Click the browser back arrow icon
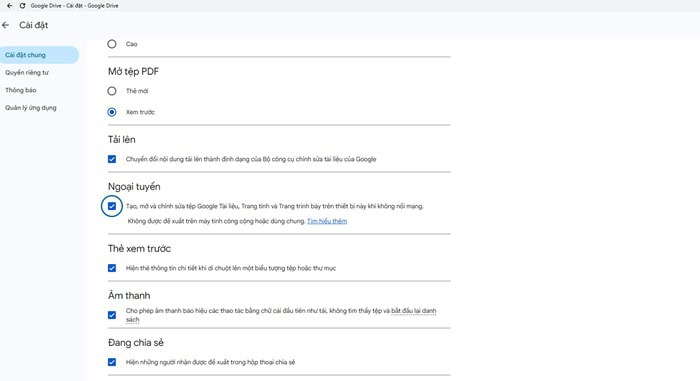 coord(9,6)
